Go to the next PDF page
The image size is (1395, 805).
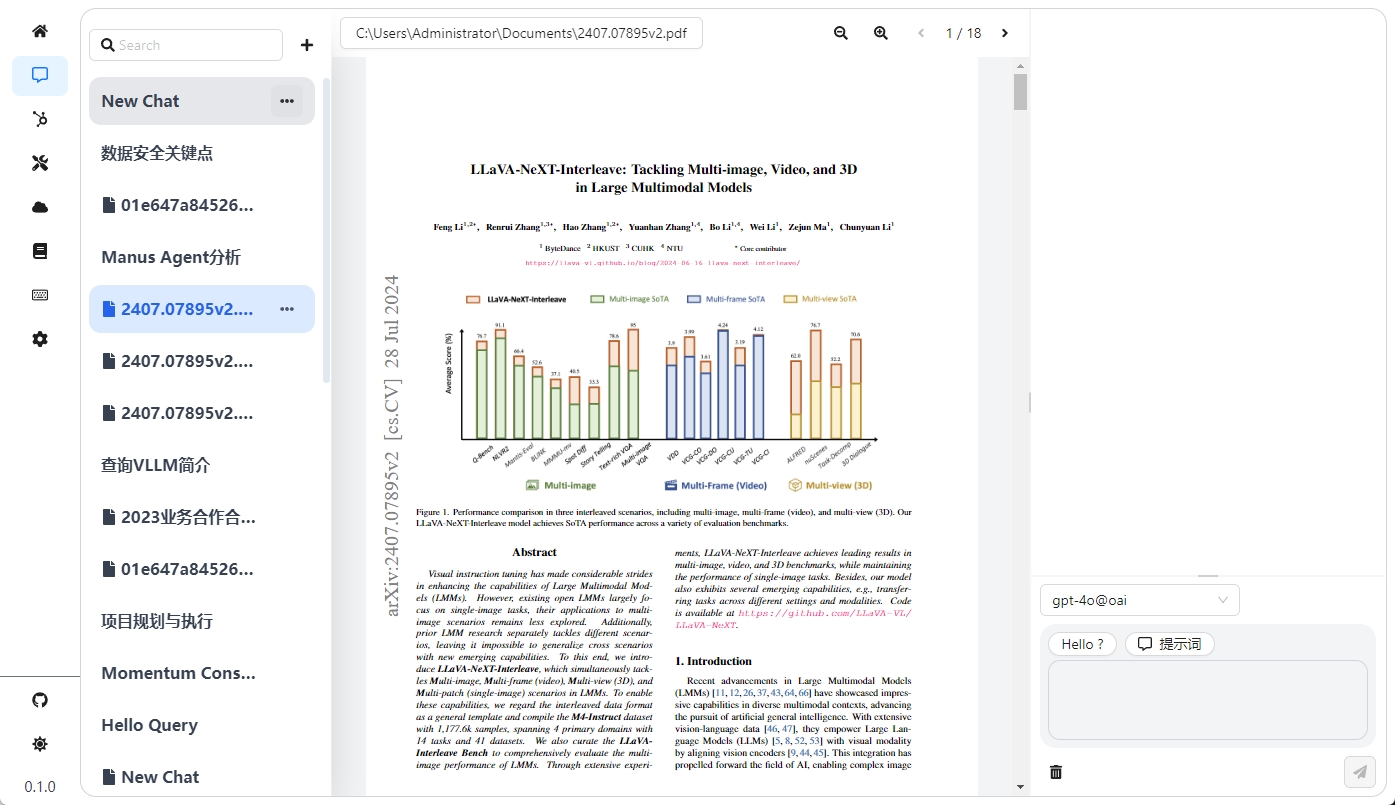point(1005,33)
